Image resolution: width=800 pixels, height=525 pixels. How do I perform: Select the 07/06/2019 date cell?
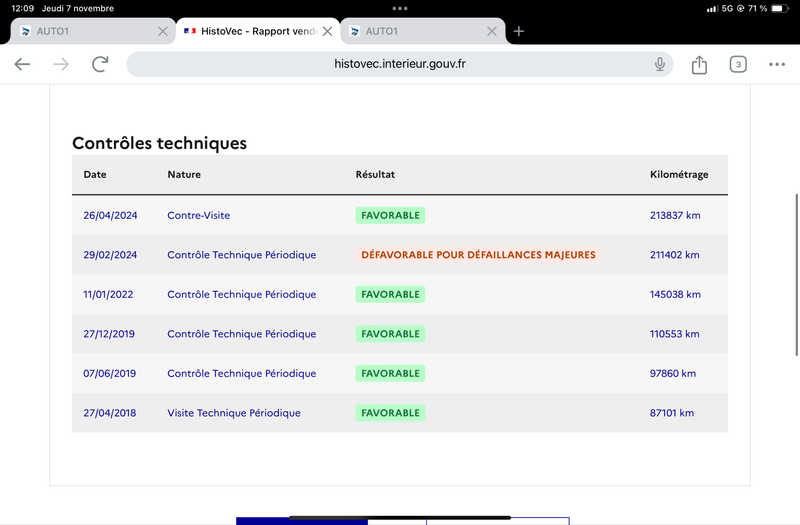[x=110, y=373]
